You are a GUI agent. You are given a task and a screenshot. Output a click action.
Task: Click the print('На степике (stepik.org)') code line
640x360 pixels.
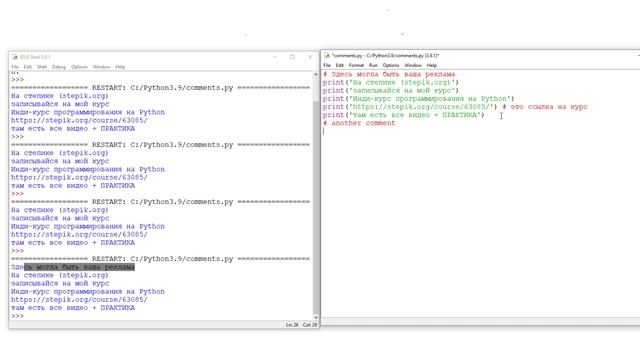tap(391, 82)
